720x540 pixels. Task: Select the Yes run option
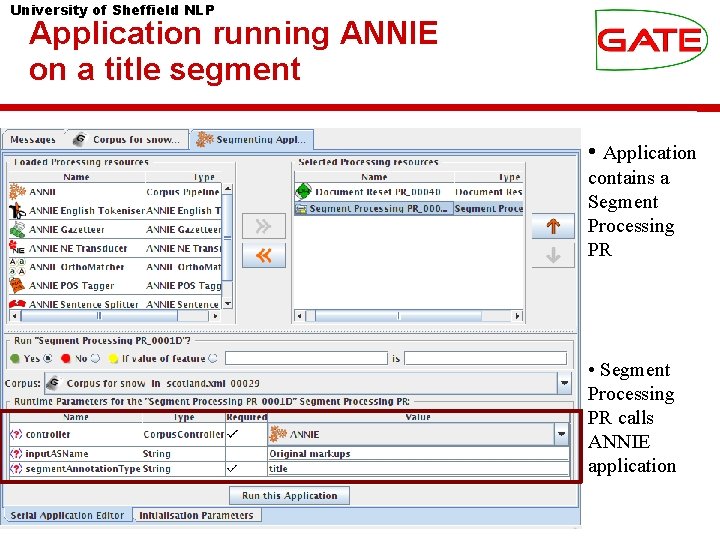48,358
